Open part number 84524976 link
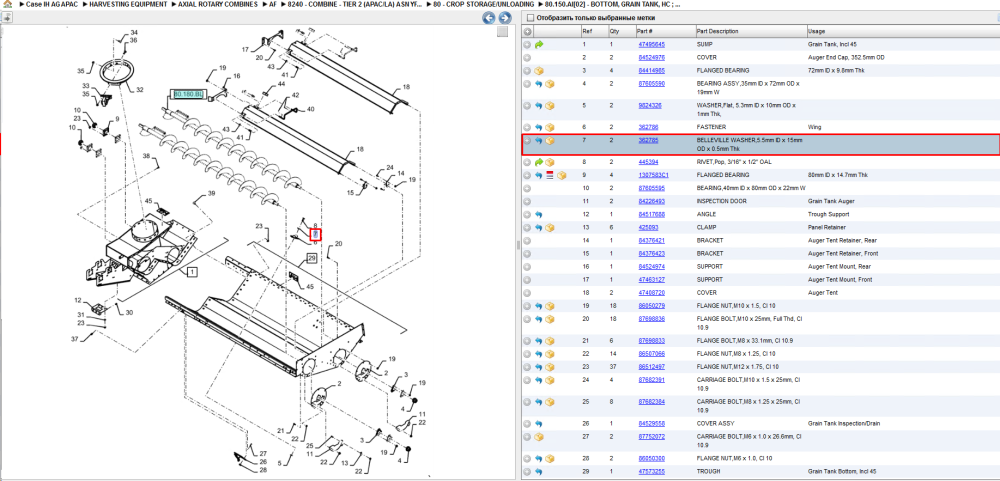Screen dimensions: 1000x481 coord(651,58)
